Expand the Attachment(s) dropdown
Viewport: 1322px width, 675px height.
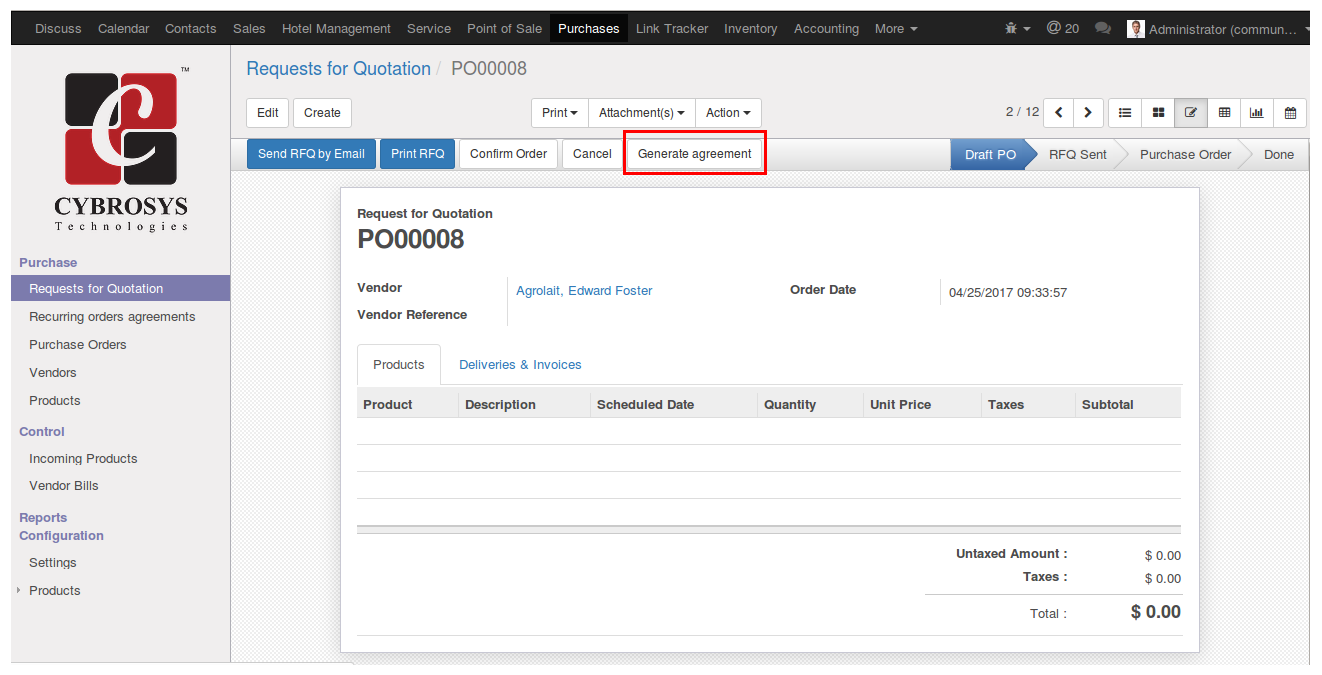(642, 113)
